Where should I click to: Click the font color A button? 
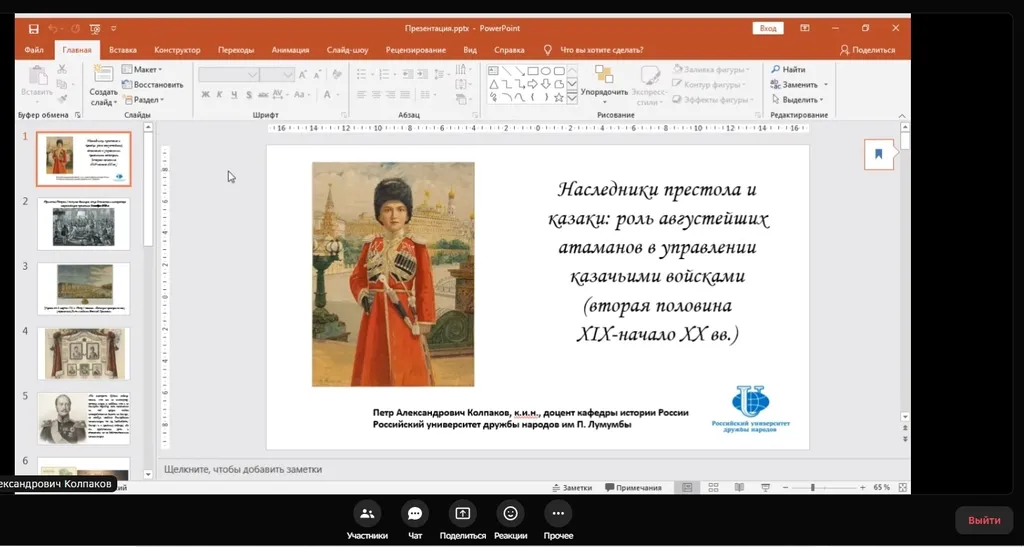tap(328, 95)
